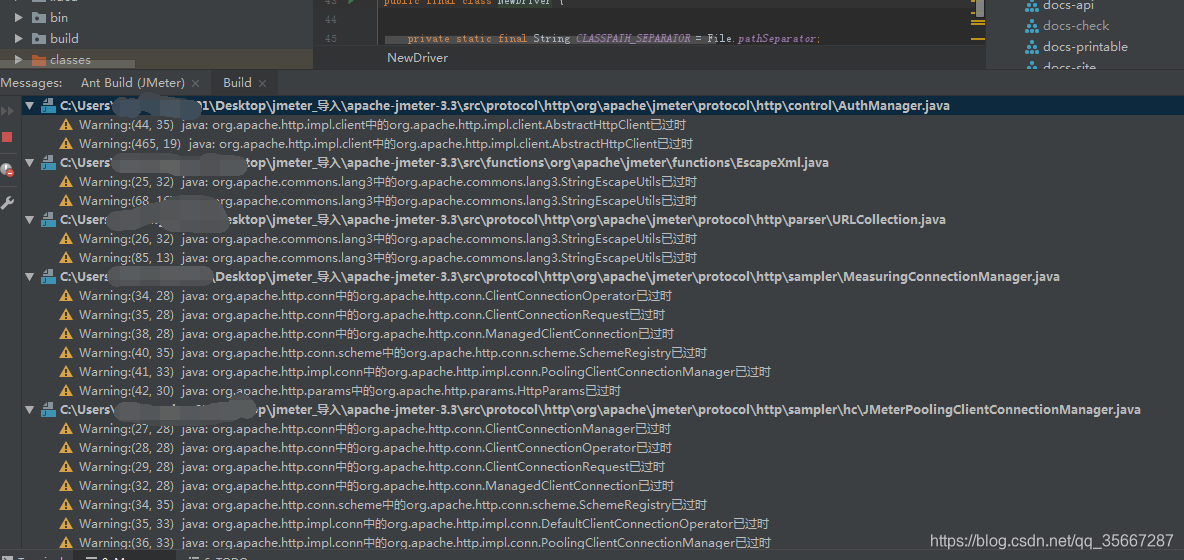The height and width of the screenshot is (560, 1184).
Task: Click the docs-check Ant target icon
Action: [x=1031, y=26]
